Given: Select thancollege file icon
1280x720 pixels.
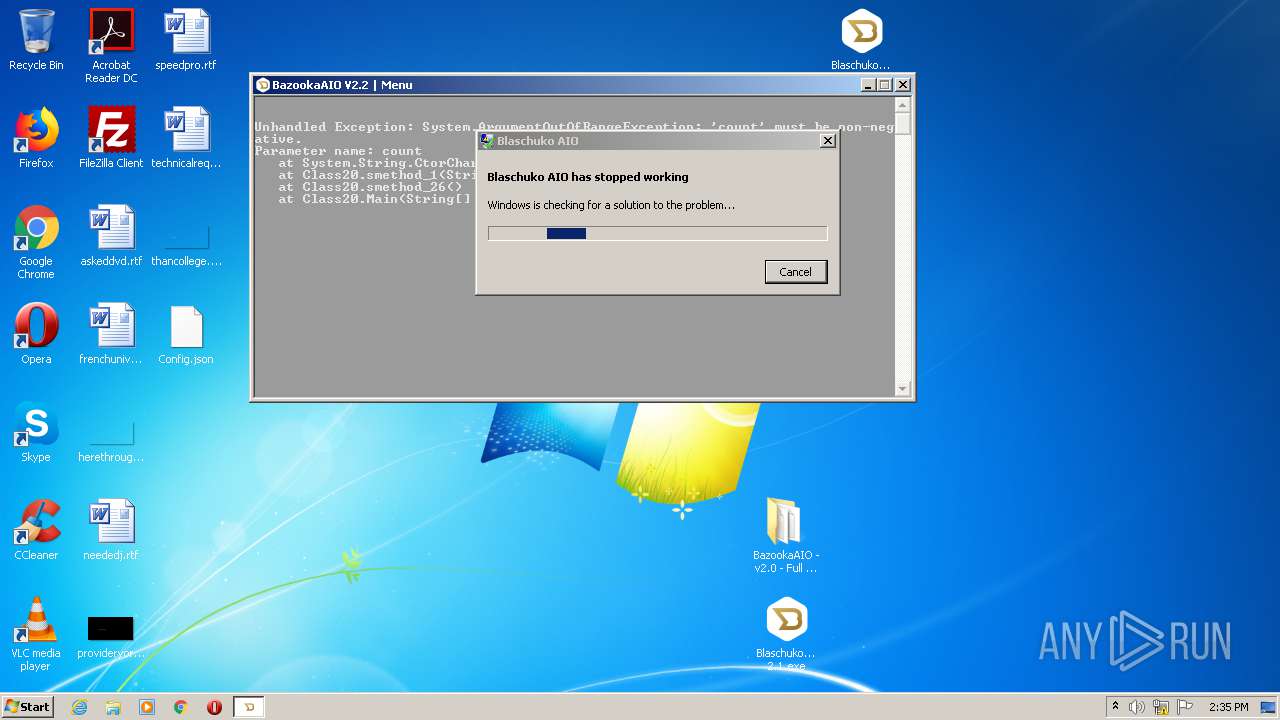Looking at the screenshot, I should click(186, 241).
